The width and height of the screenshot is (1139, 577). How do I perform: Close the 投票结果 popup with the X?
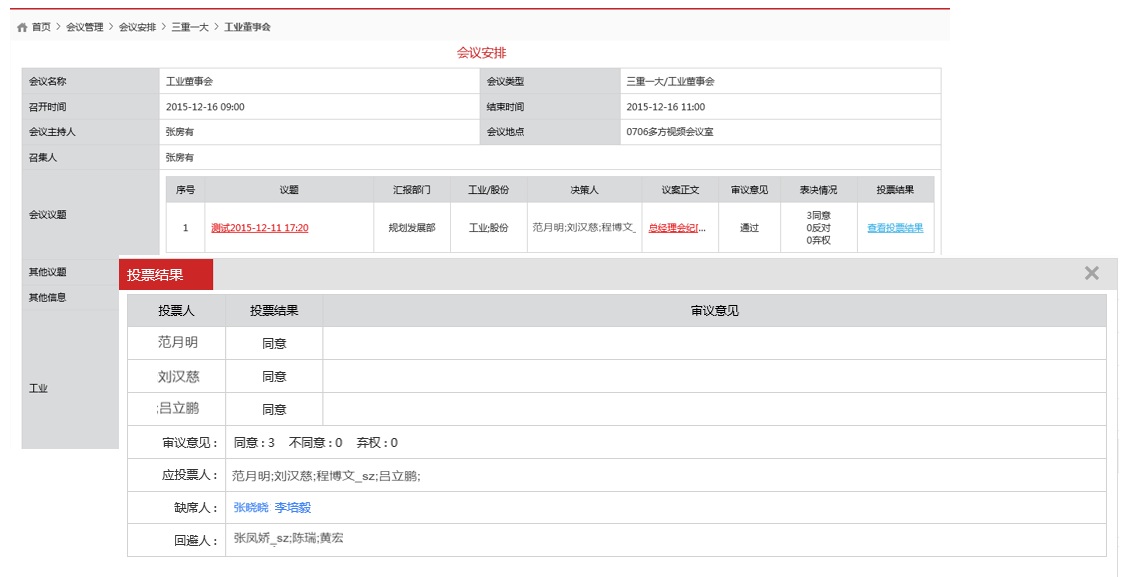point(1091,273)
